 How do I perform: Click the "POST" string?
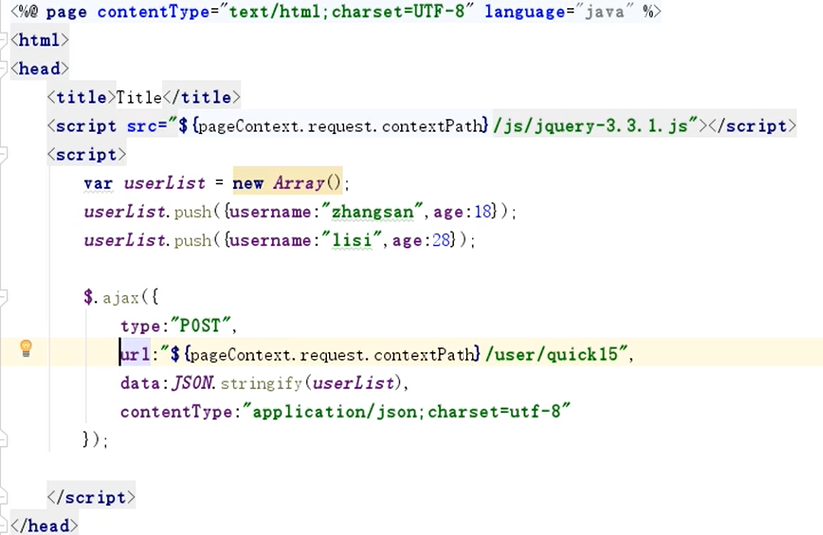point(201,326)
